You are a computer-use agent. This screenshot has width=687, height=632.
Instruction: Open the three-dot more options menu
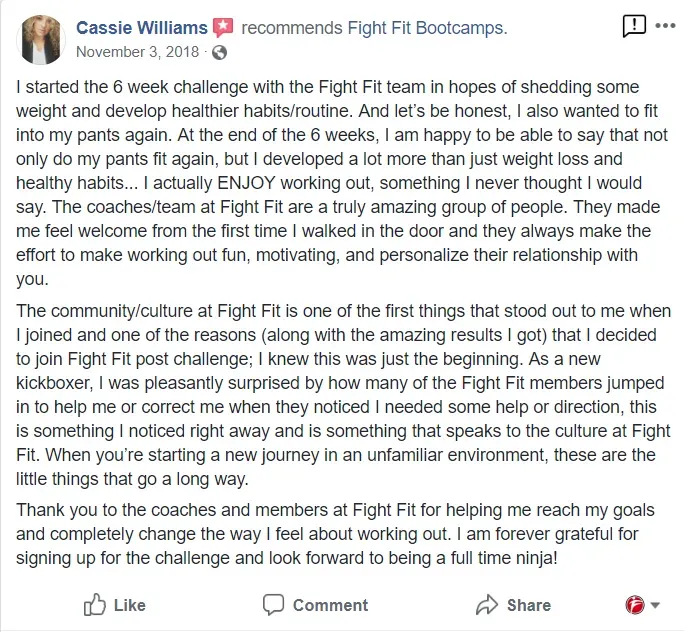pyautogui.click(x=665, y=26)
